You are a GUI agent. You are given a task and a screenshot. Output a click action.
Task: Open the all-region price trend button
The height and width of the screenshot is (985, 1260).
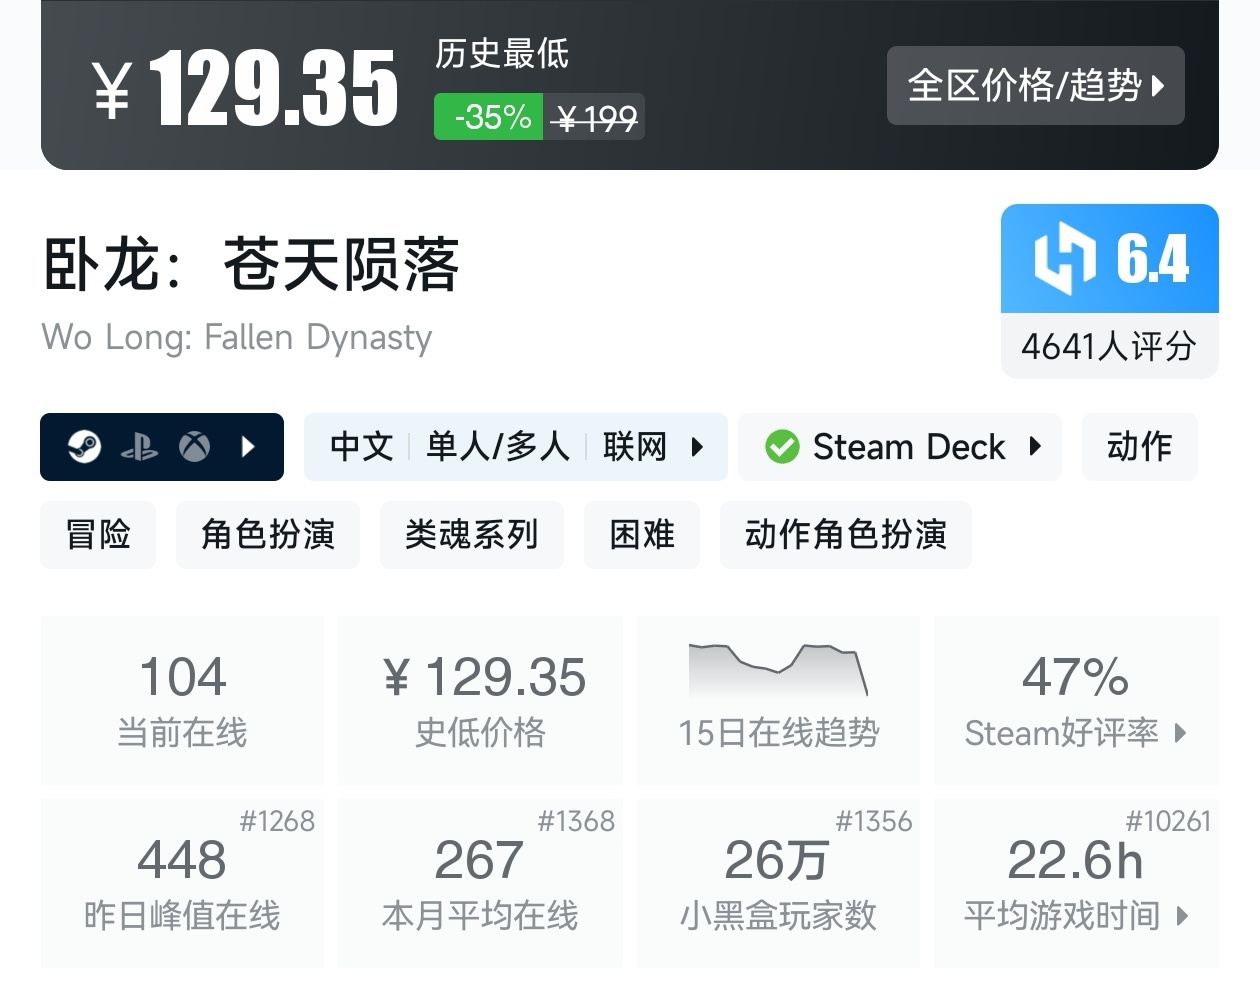1035,85
